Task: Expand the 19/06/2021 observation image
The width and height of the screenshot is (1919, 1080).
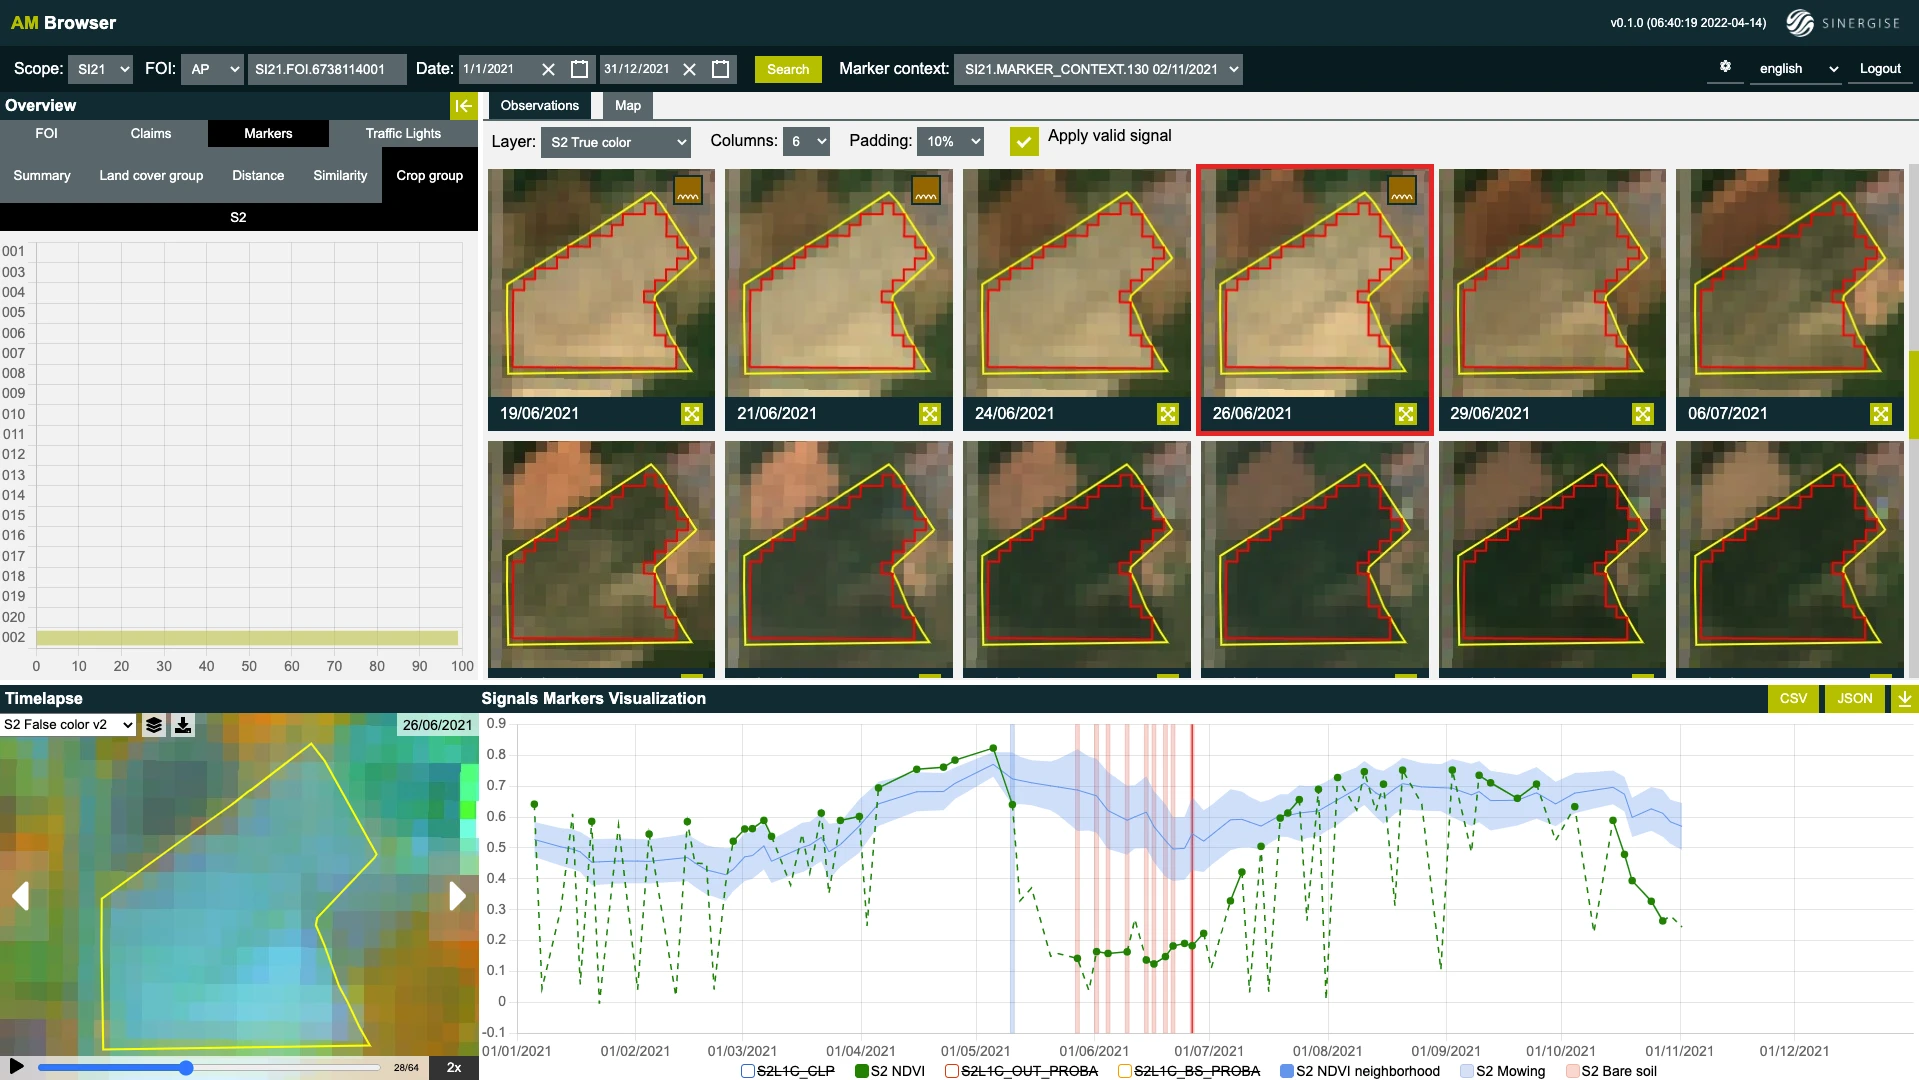Action: tap(692, 414)
